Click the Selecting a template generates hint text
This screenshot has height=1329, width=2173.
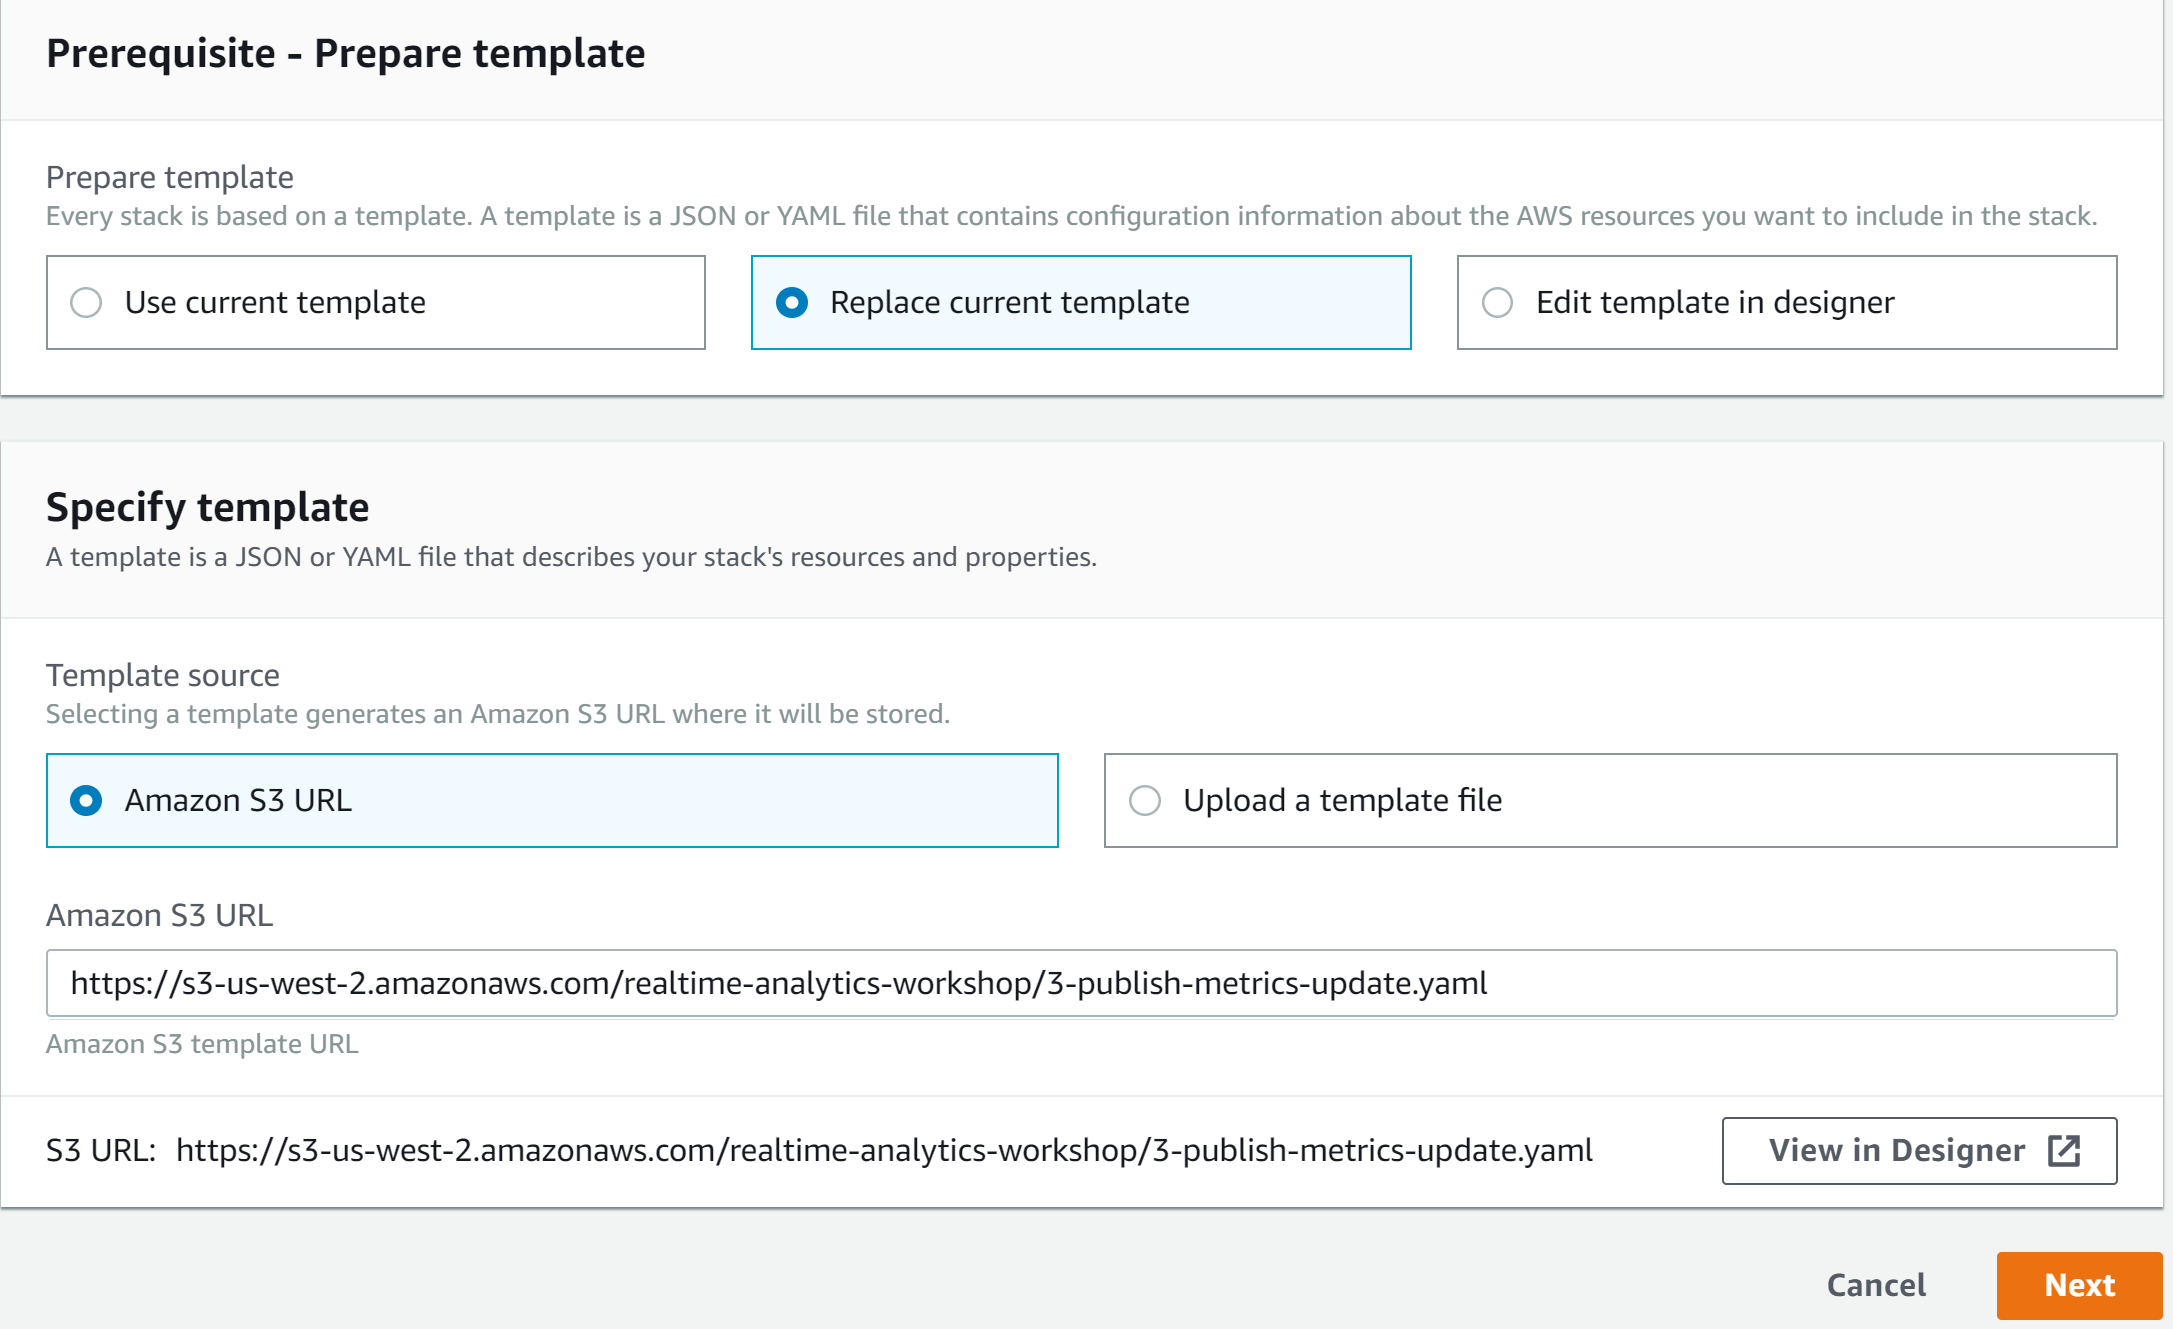pyautogui.click(x=498, y=714)
